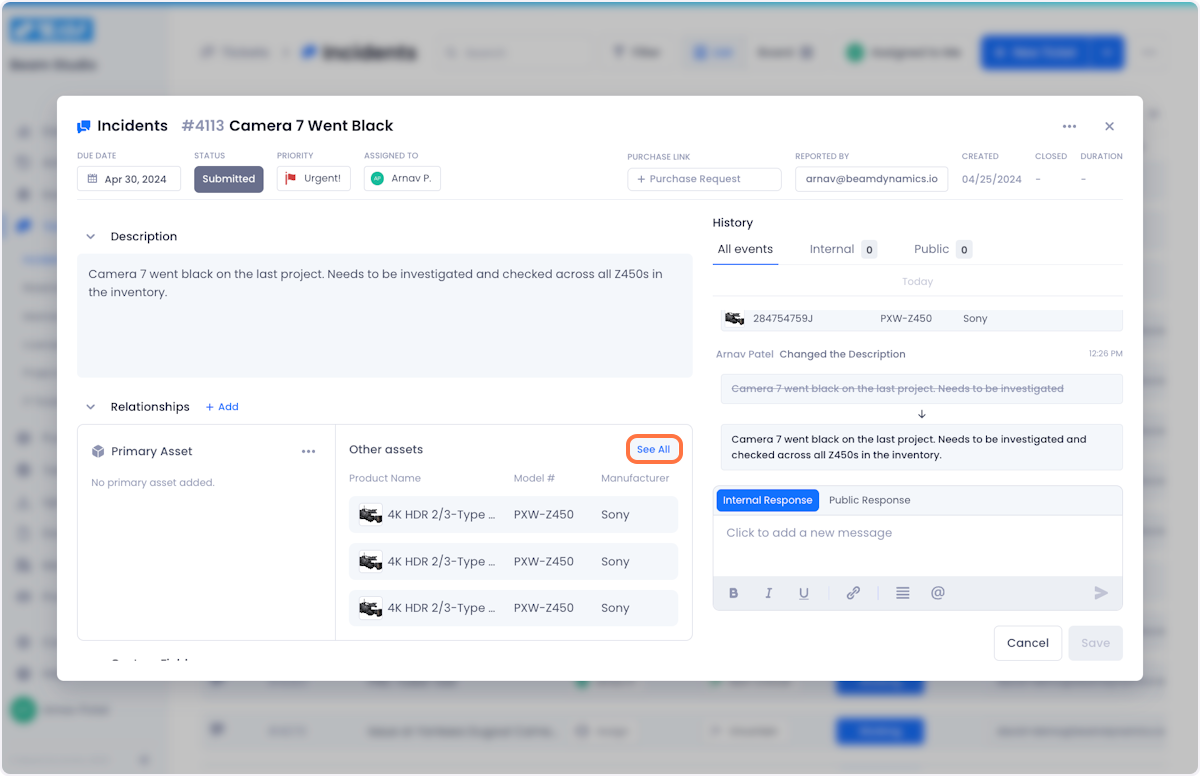Add a new relationship
The image size is (1200, 776).
(222, 407)
